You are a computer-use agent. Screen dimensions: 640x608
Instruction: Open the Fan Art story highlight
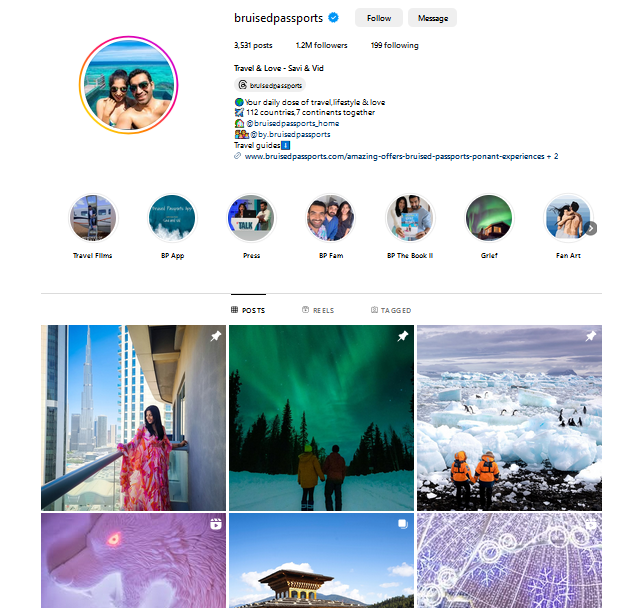pyautogui.click(x=568, y=218)
